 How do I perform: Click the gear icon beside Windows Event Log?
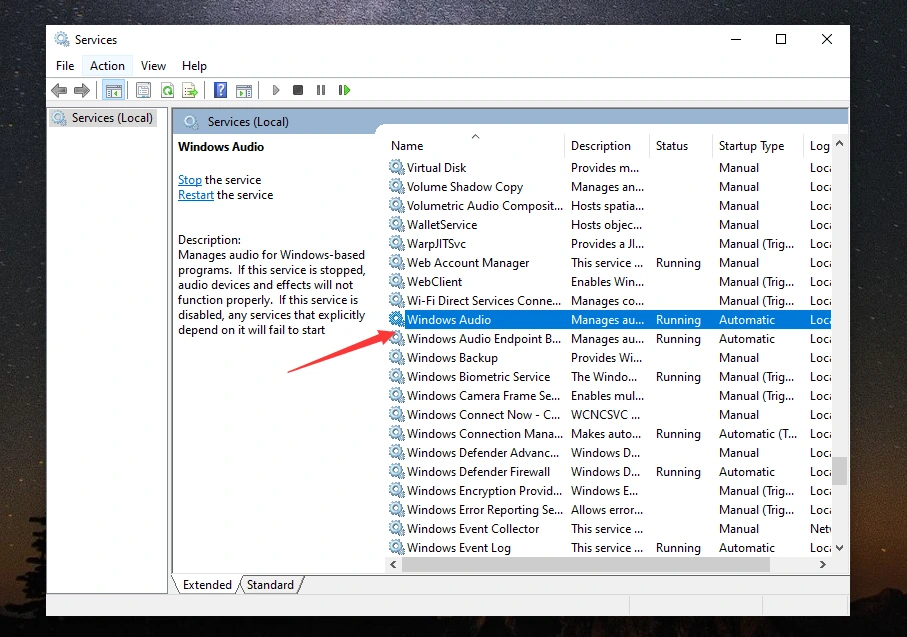(396, 547)
